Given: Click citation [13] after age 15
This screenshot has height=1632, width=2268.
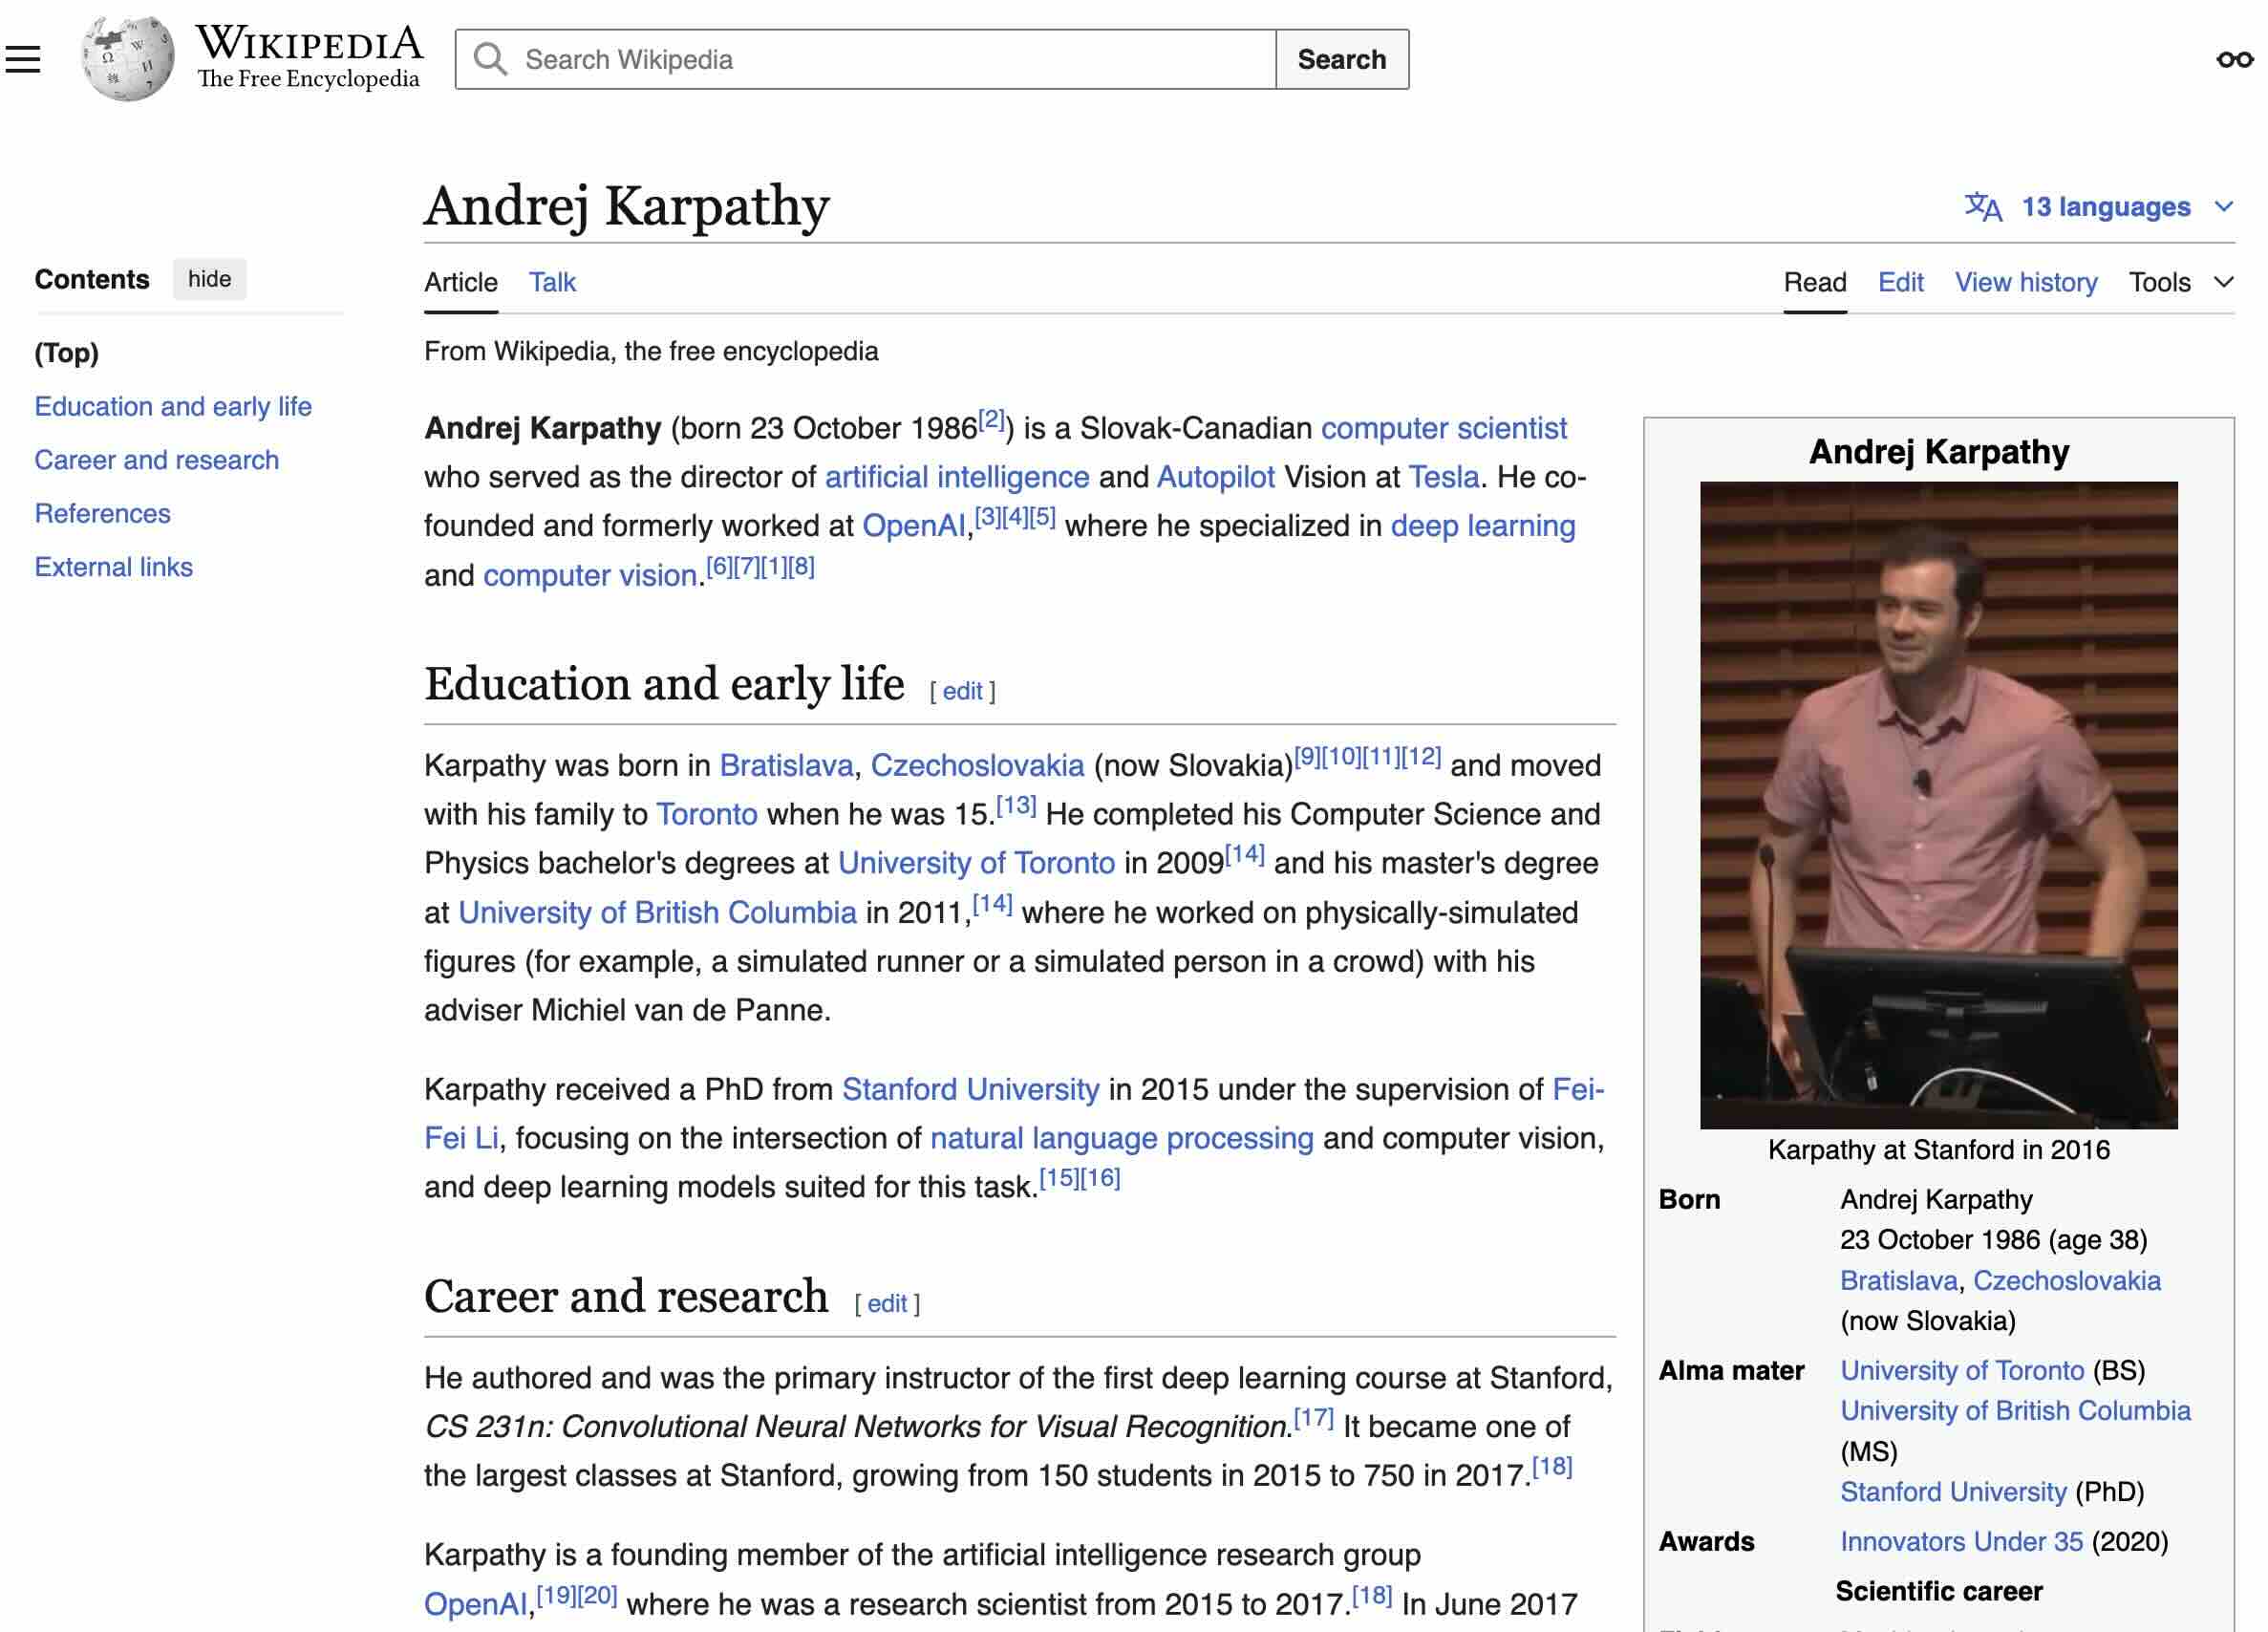Looking at the screenshot, I should pyautogui.click(x=1016, y=806).
